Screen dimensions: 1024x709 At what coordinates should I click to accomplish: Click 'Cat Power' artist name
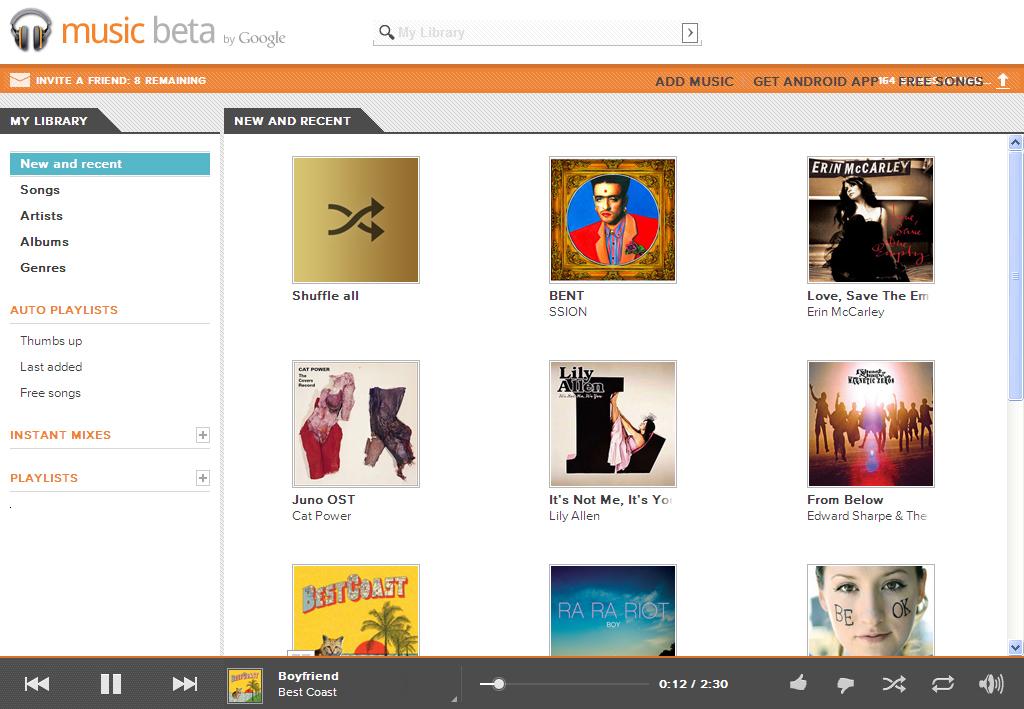point(321,516)
